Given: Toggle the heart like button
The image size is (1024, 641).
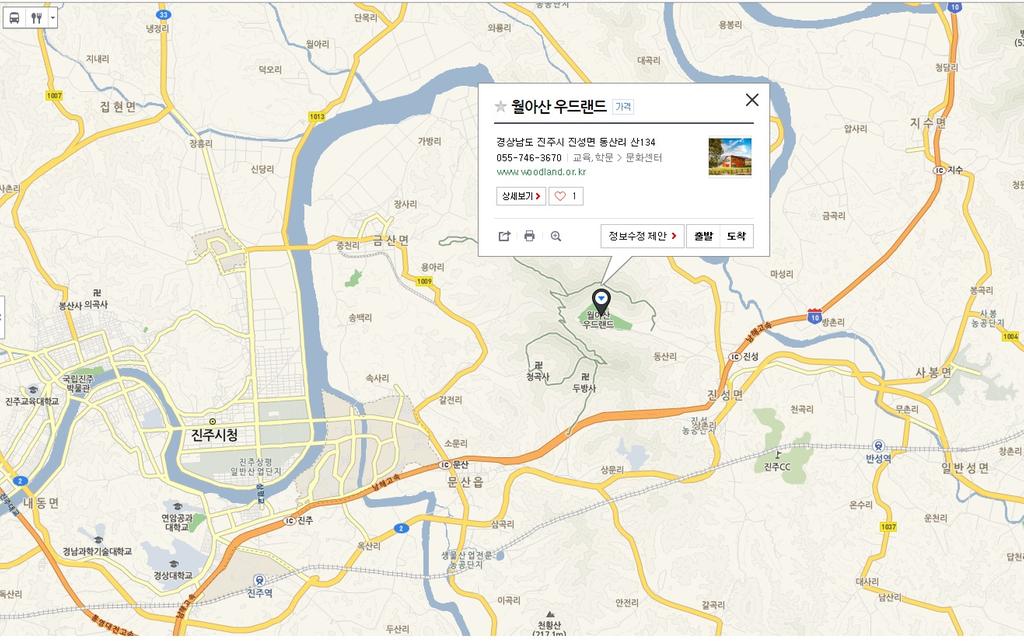Looking at the screenshot, I should (x=566, y=196).
